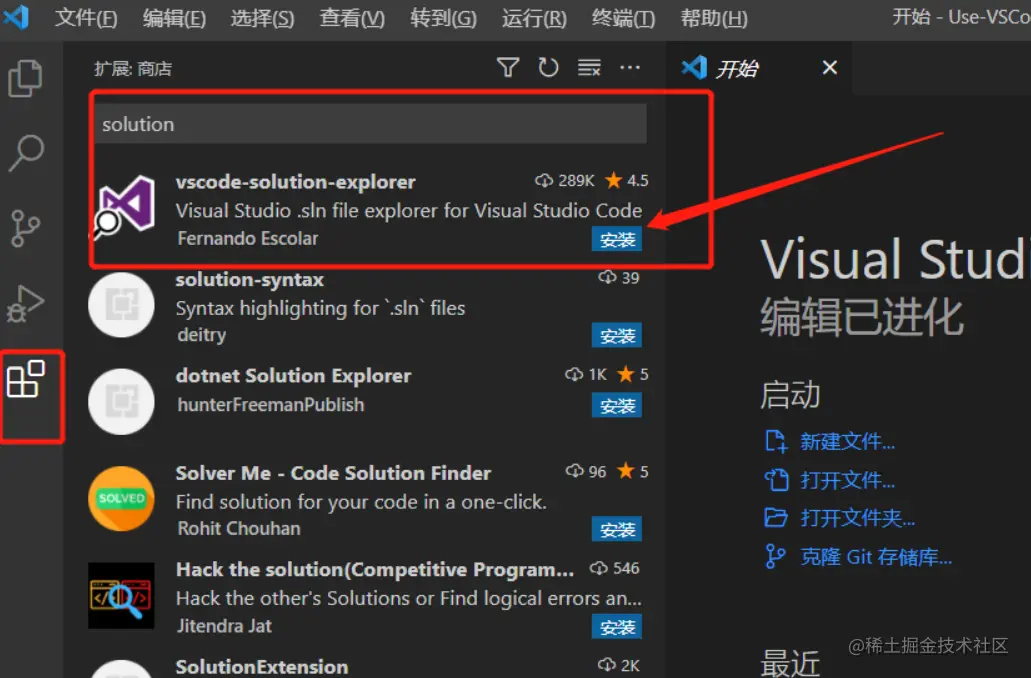Screen dimensions: 1031x678
Task: Open the 转到(G) menu
Action: tap(443, 18)
